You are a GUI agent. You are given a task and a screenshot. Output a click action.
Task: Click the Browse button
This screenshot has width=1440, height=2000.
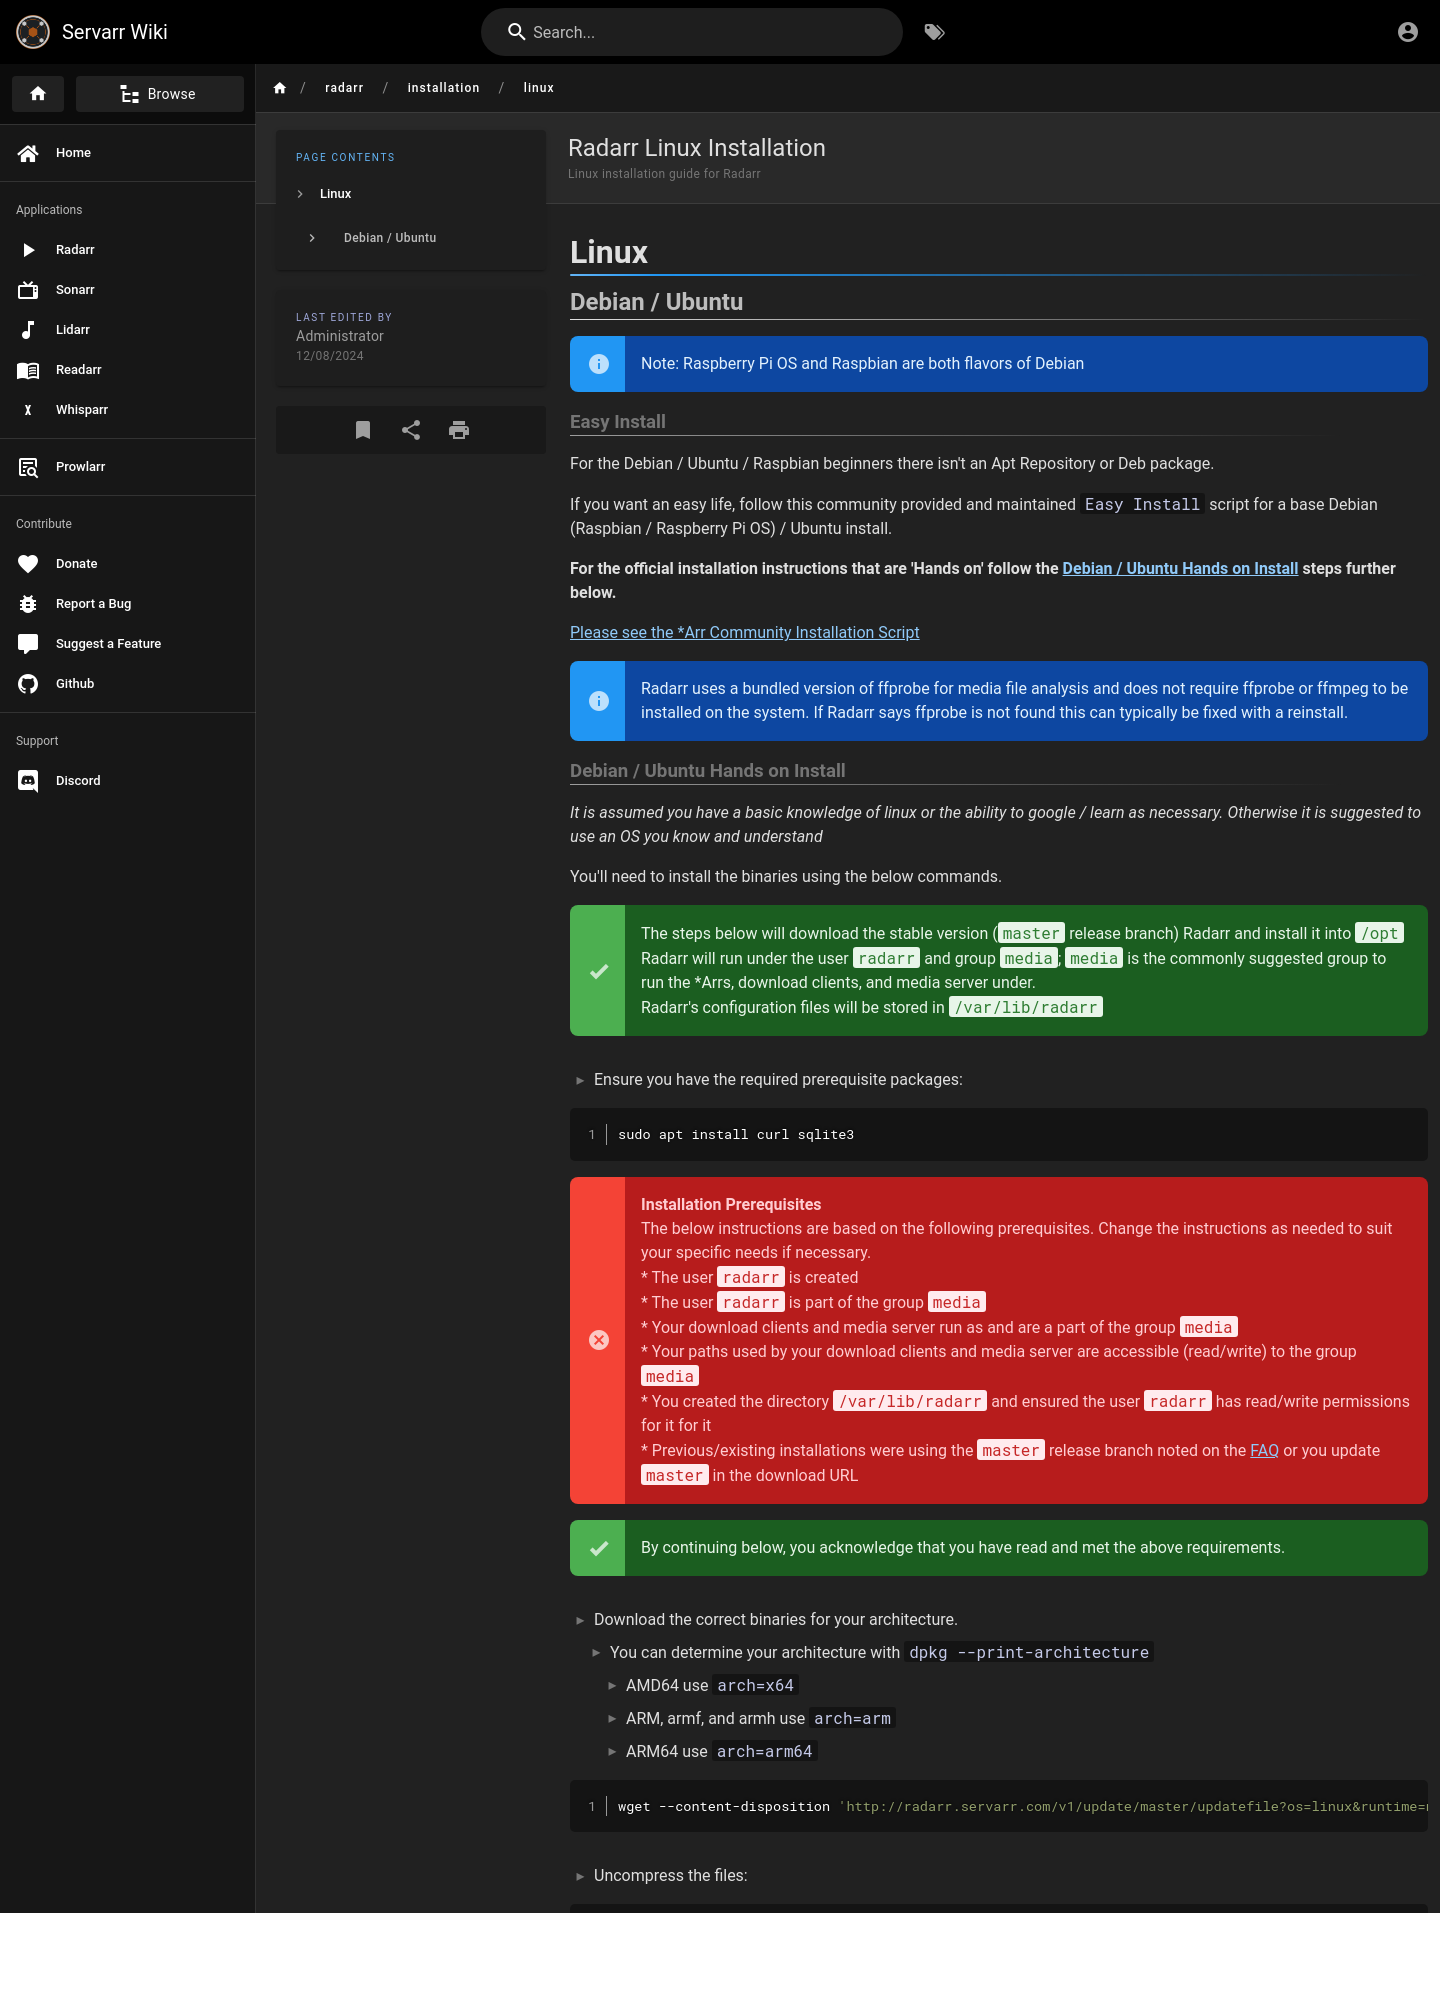click(x=160, y=94)
